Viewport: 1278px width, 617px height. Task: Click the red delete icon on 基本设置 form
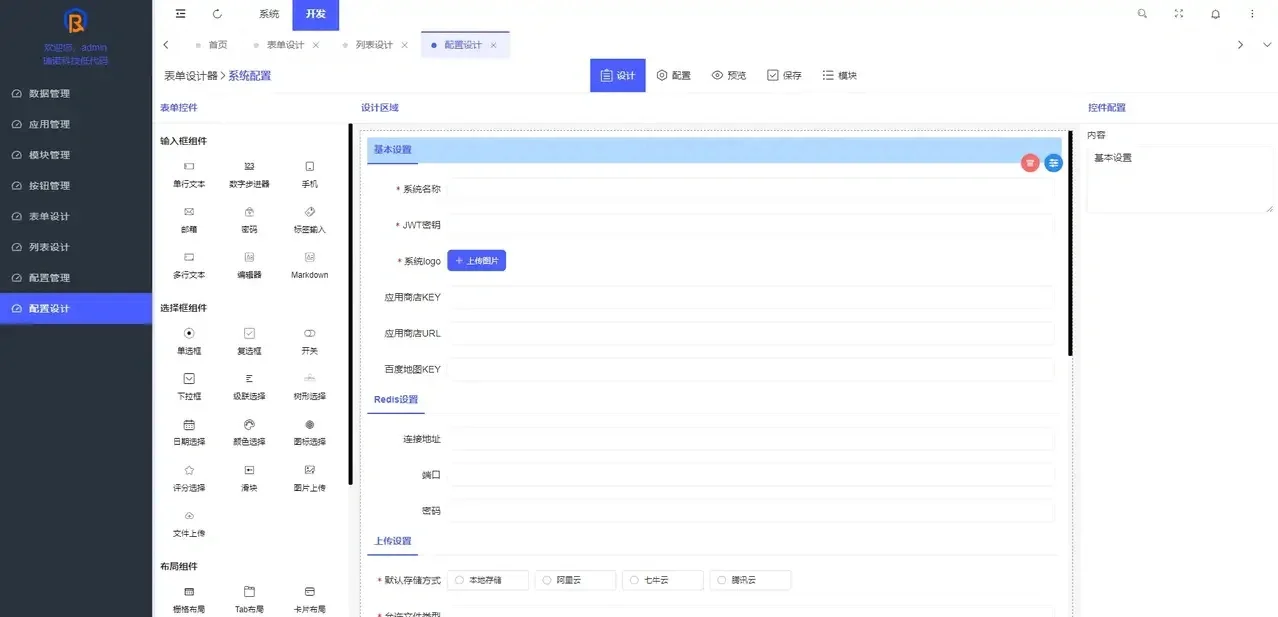(1030, 162)
